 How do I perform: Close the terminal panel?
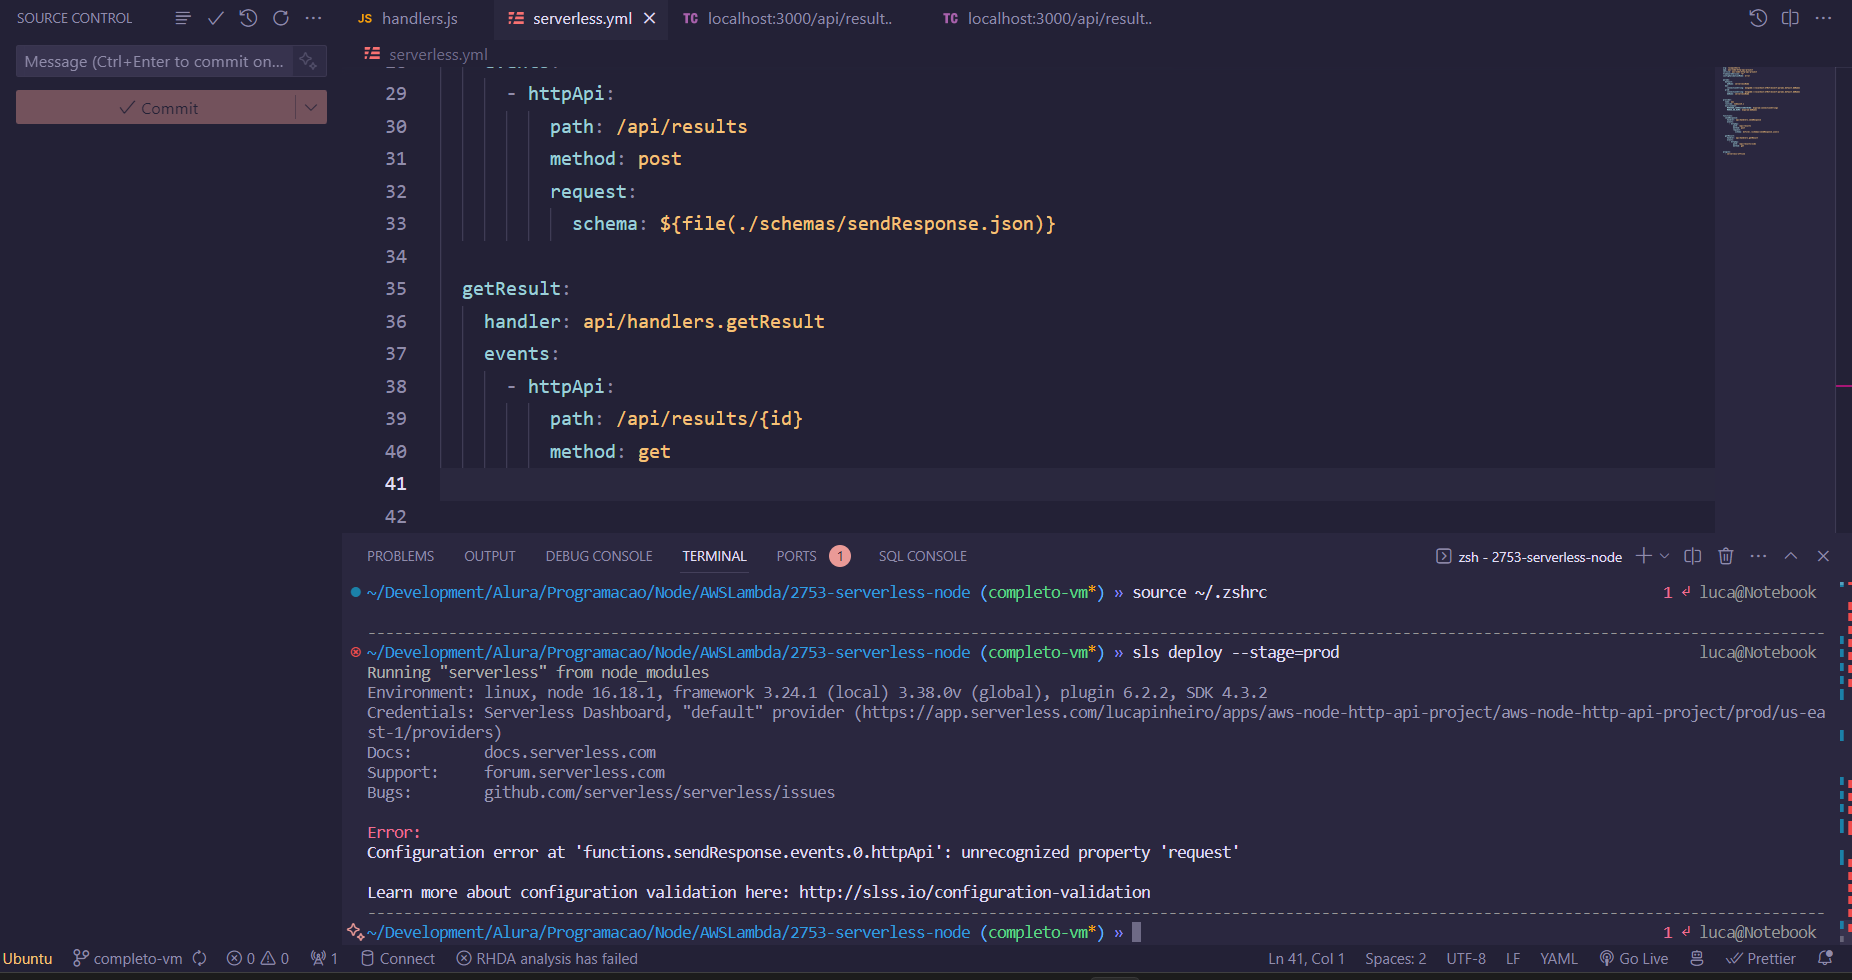click(x=1823, y=556)
